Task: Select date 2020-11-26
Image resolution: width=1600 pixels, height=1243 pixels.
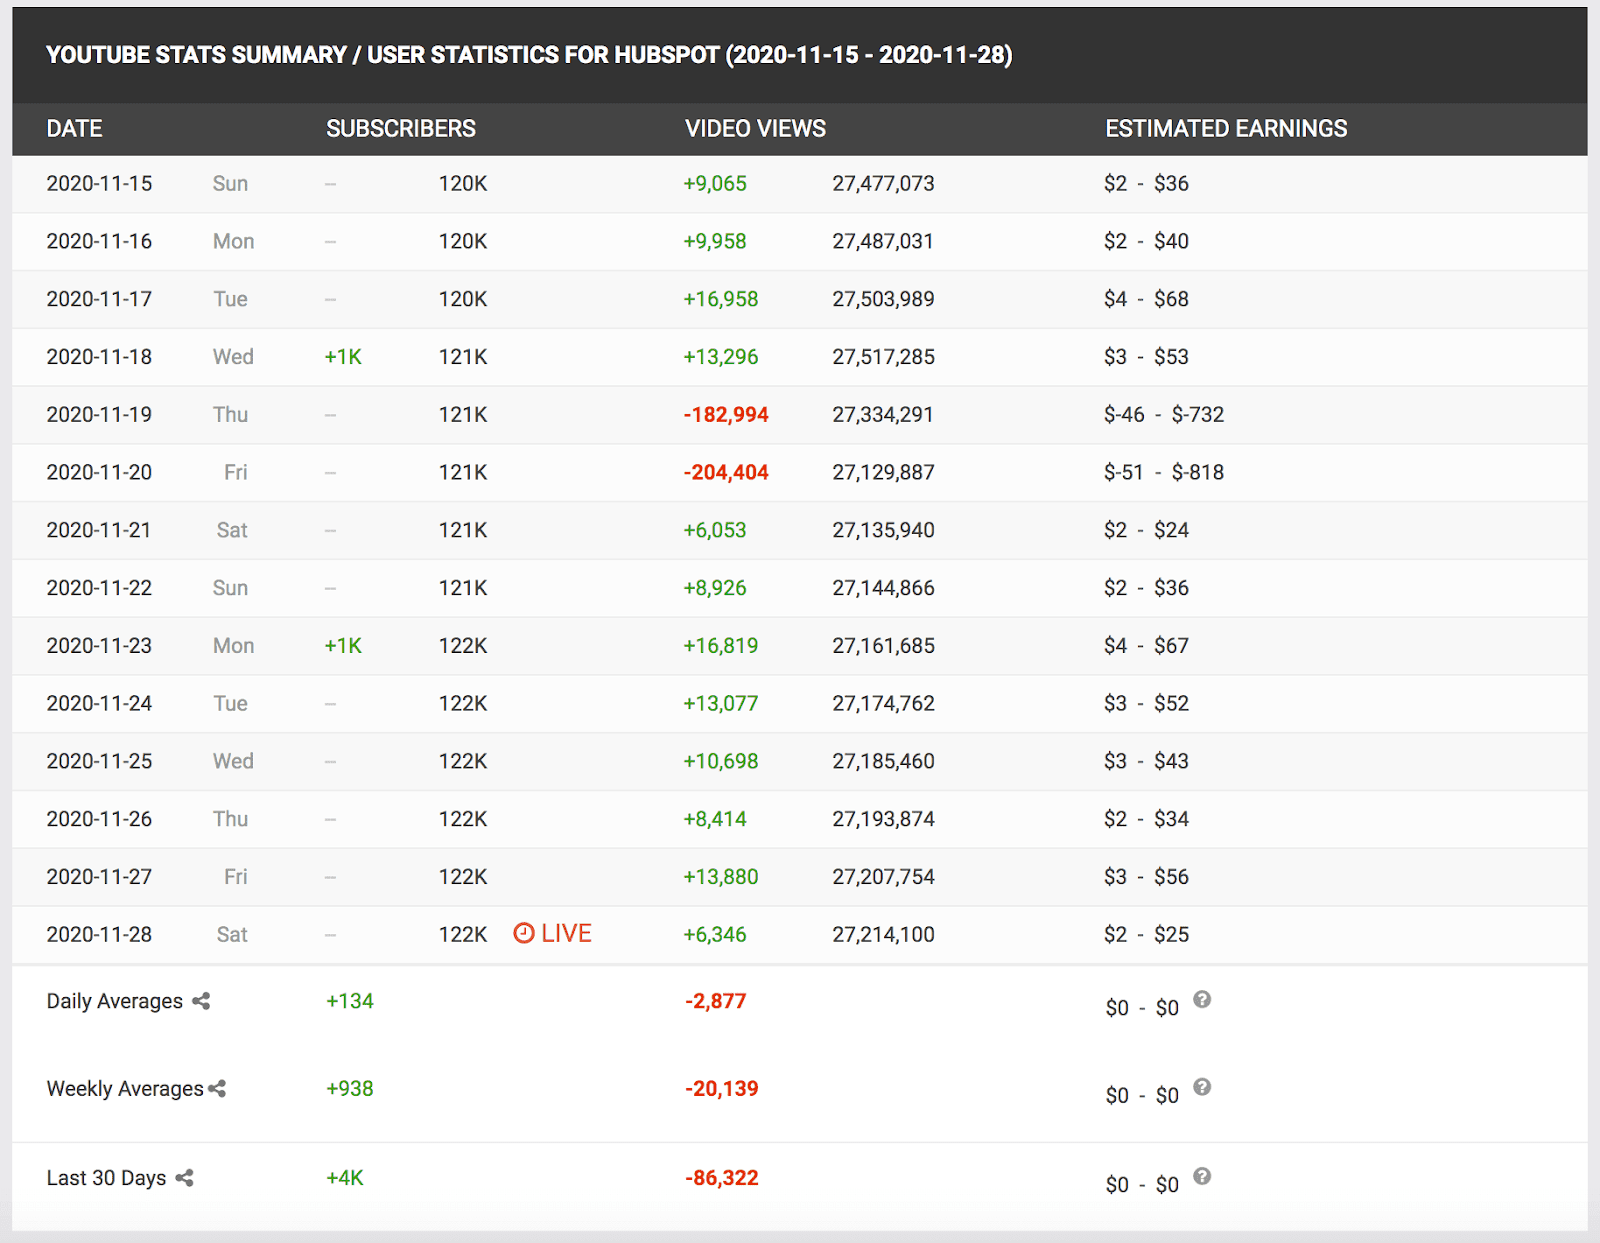Action: (x=99, y=819)
